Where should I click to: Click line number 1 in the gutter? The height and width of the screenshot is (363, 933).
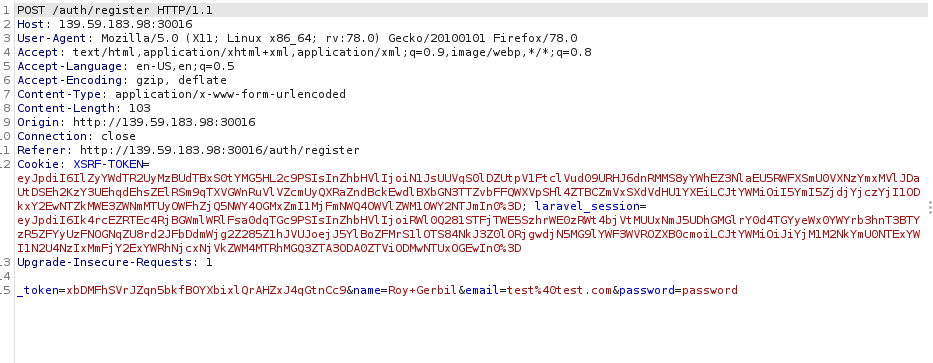pyautogui.click(x=7, y=10)
